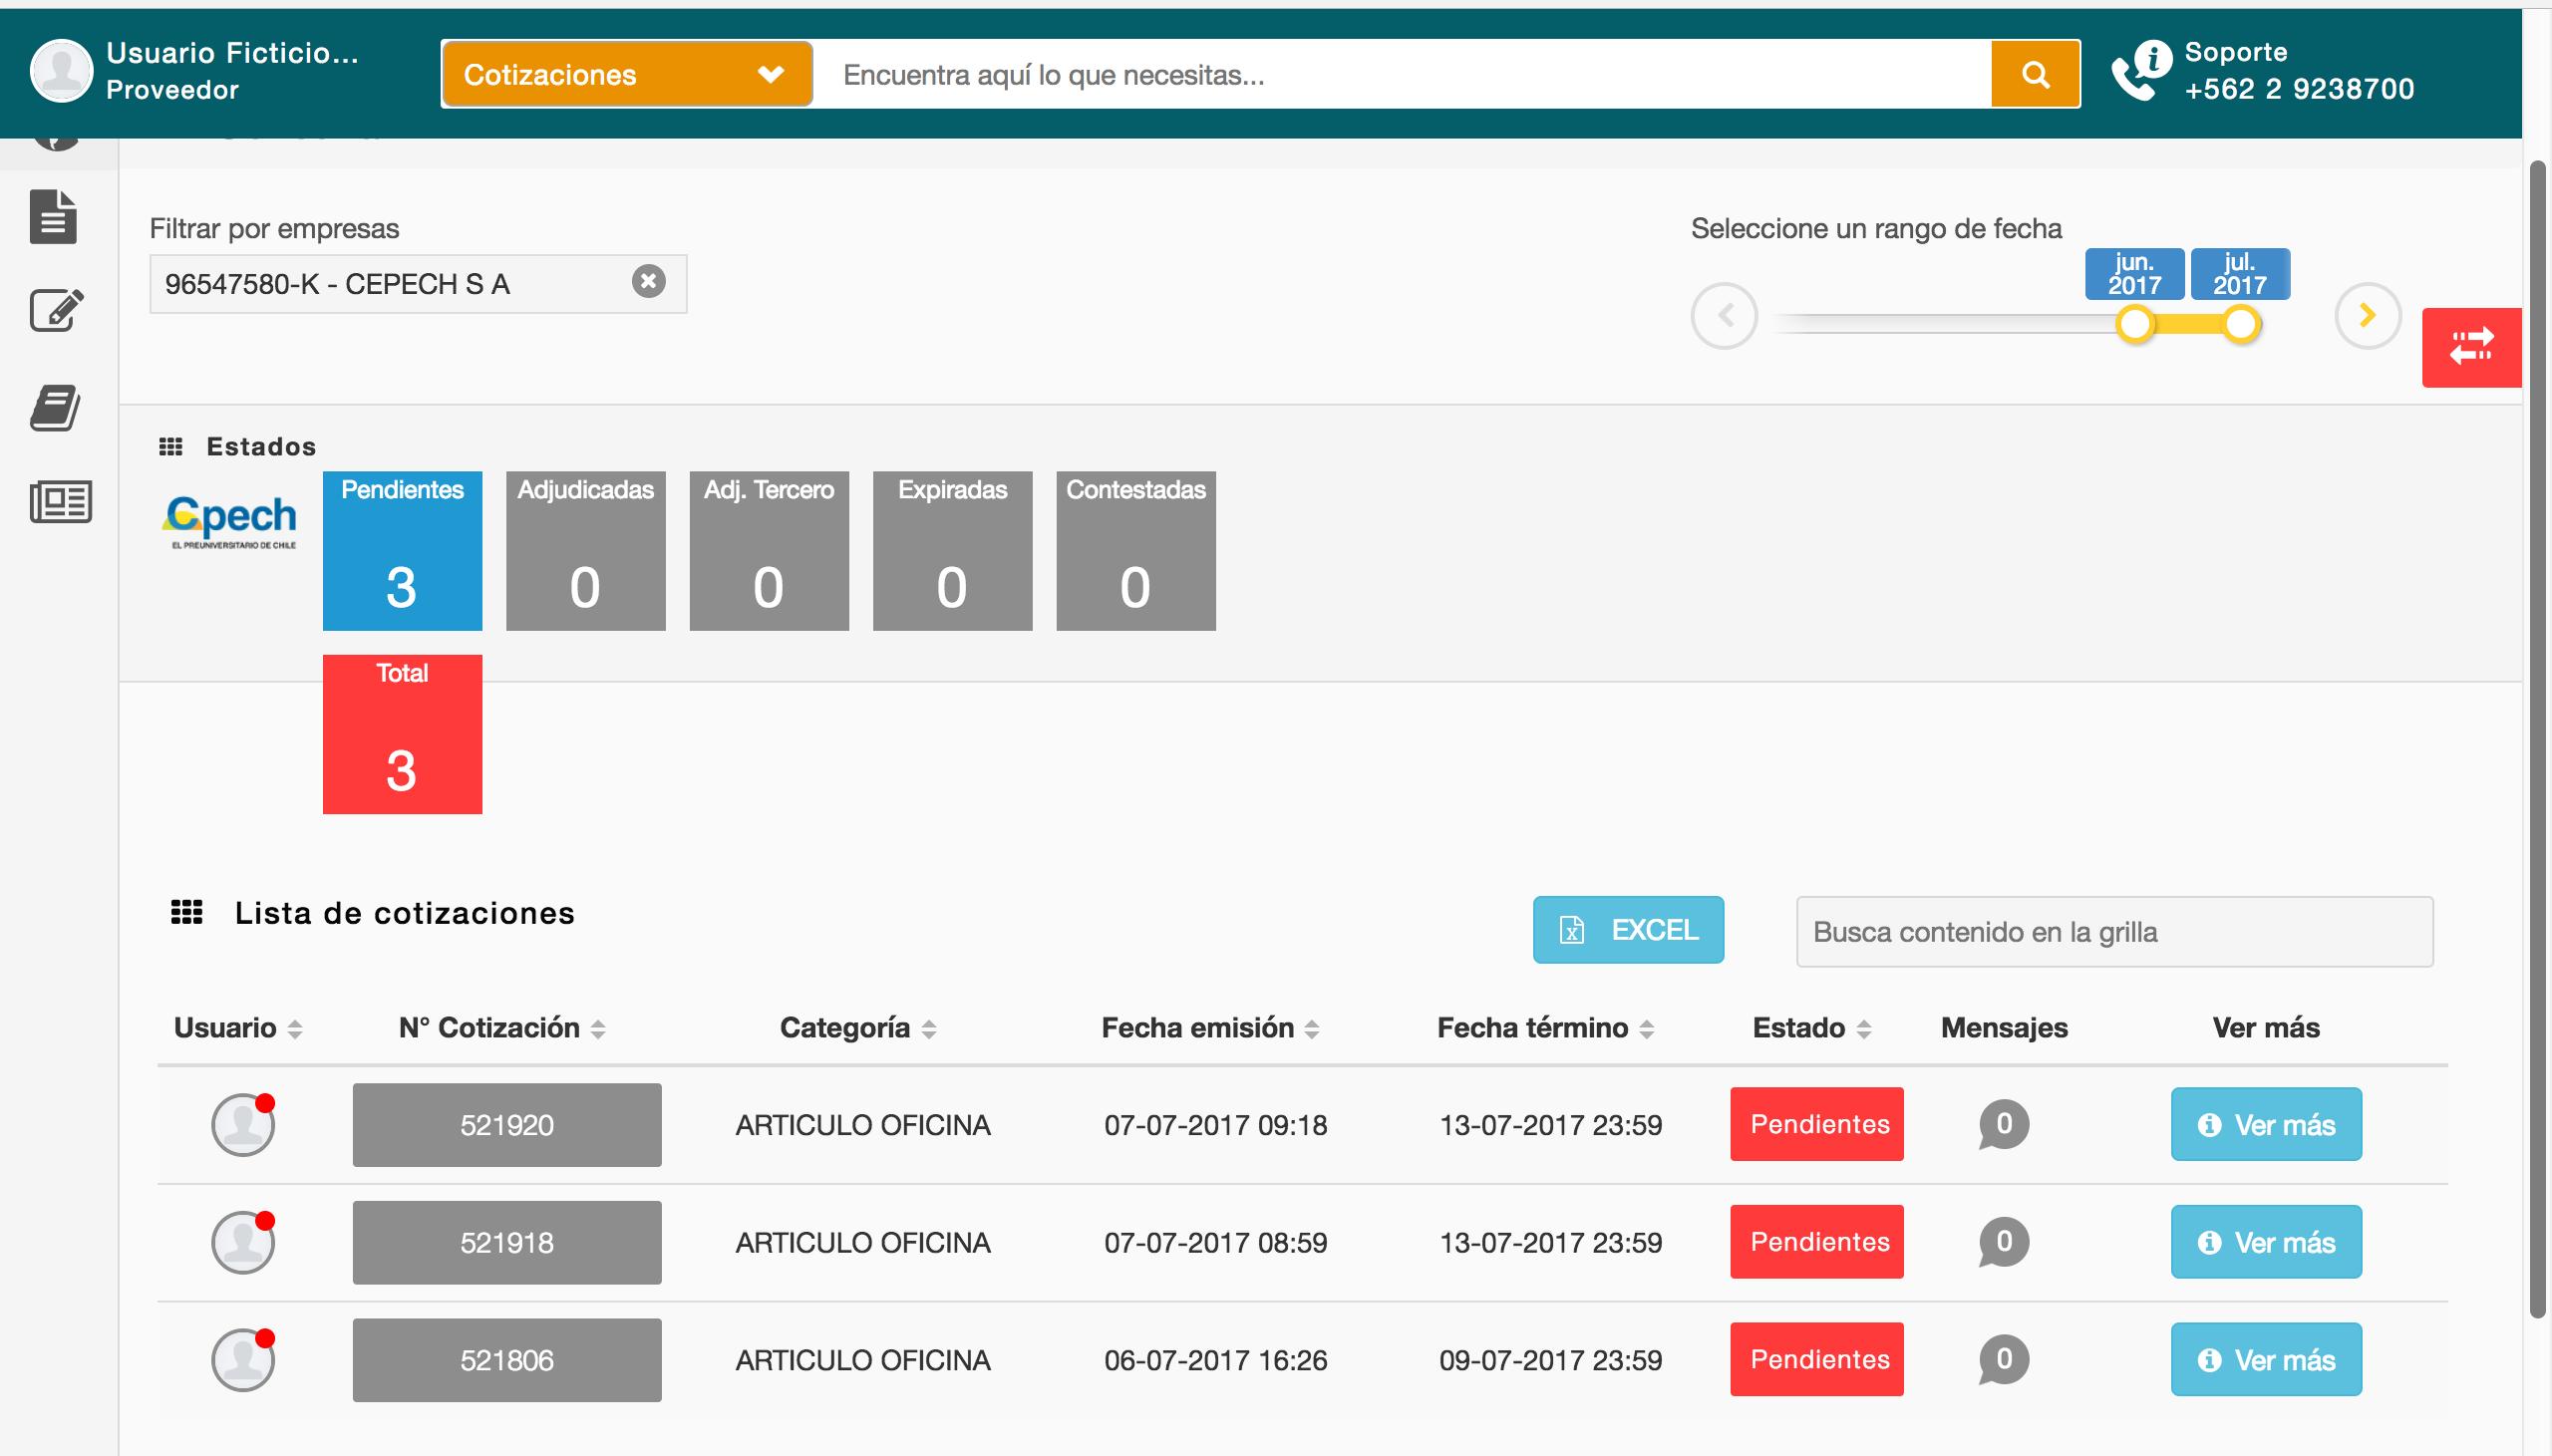Open messages bubble for quotation 521918

[2003, 1243]
